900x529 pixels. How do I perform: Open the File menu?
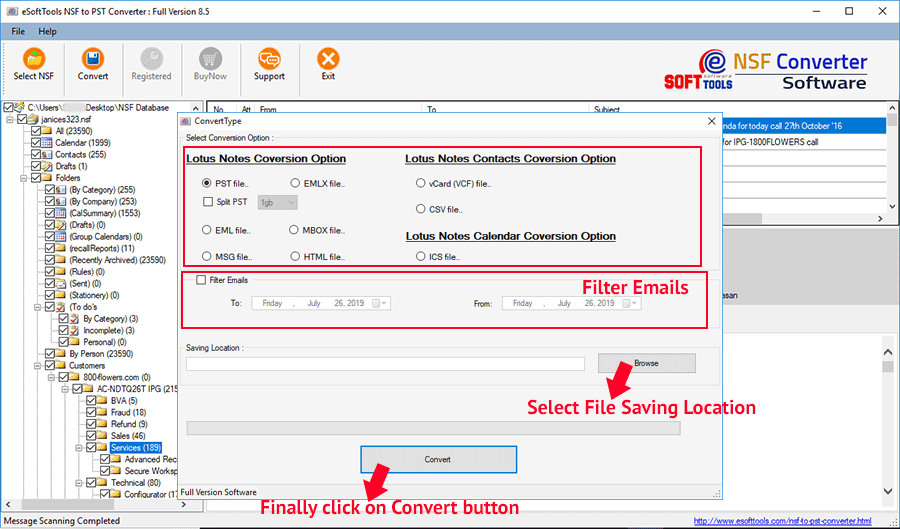click(x=18, y=32)
